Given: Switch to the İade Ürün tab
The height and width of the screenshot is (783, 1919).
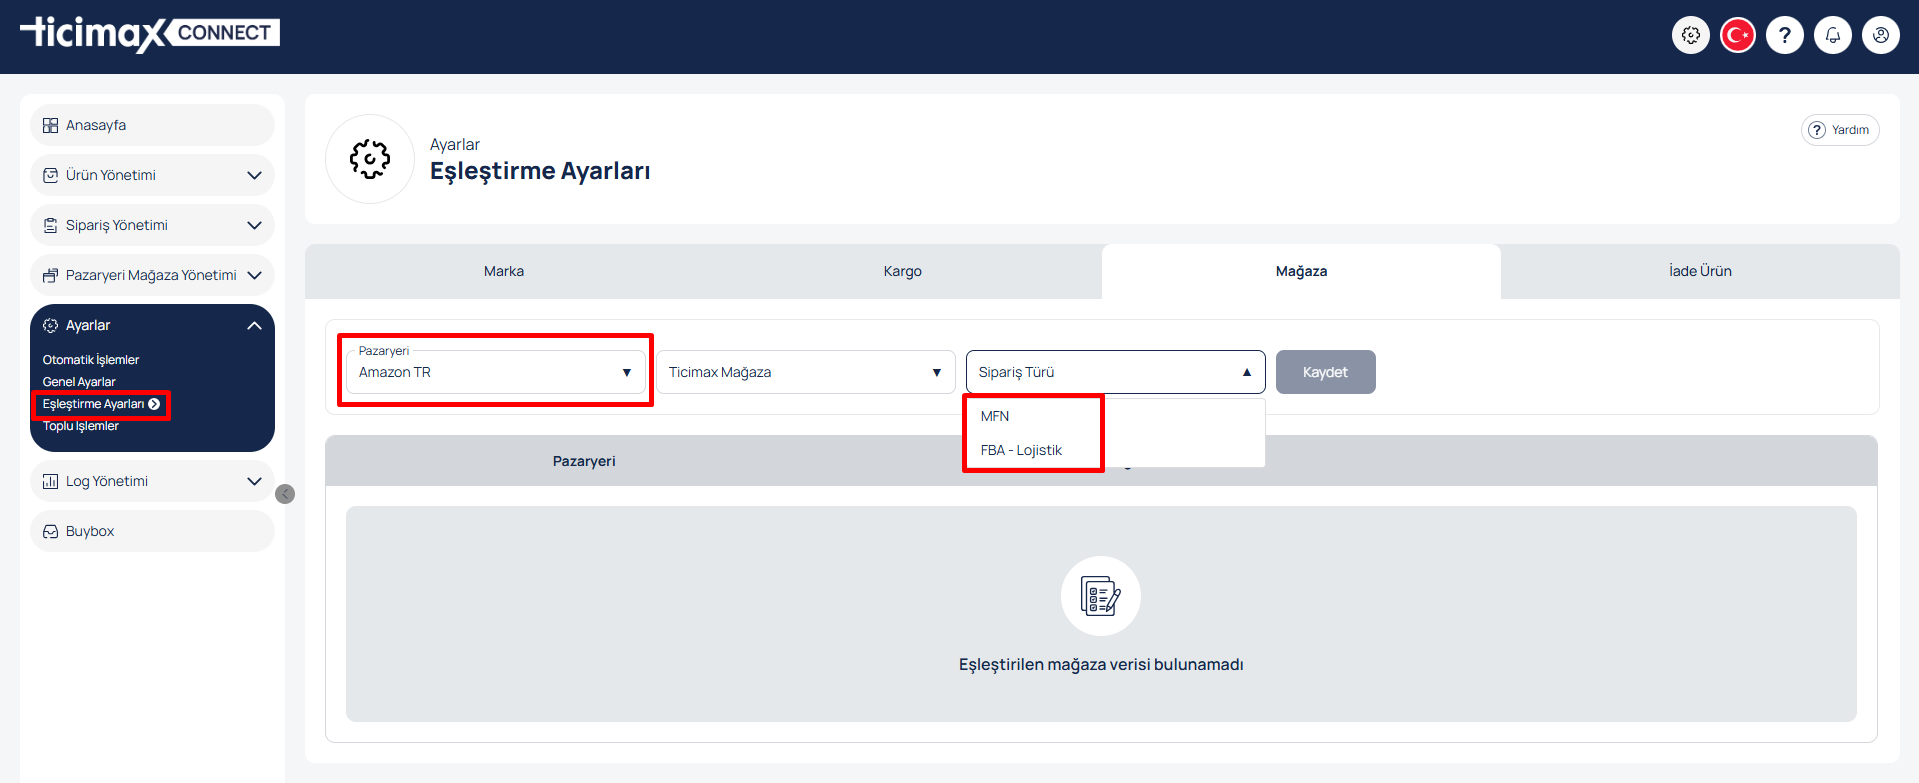Looking at the screenshot, I should pos(1699,271).
